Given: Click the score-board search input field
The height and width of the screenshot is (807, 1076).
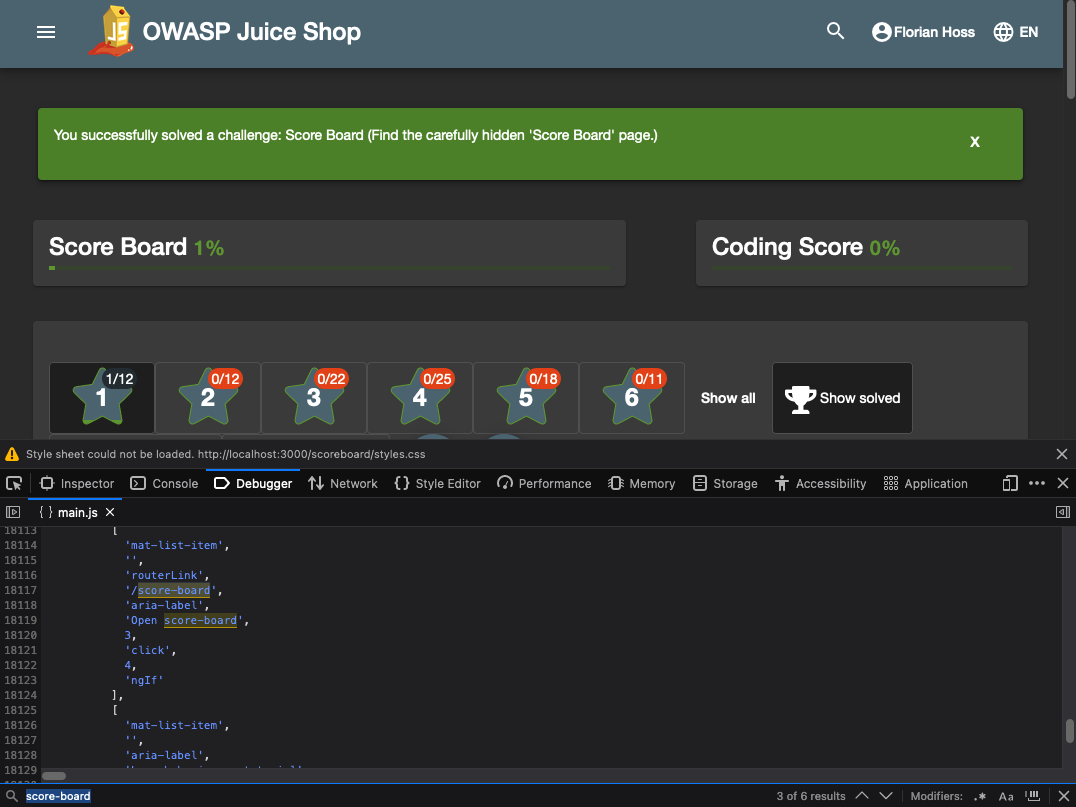Looking at the screenshot, I should (391, 796).
